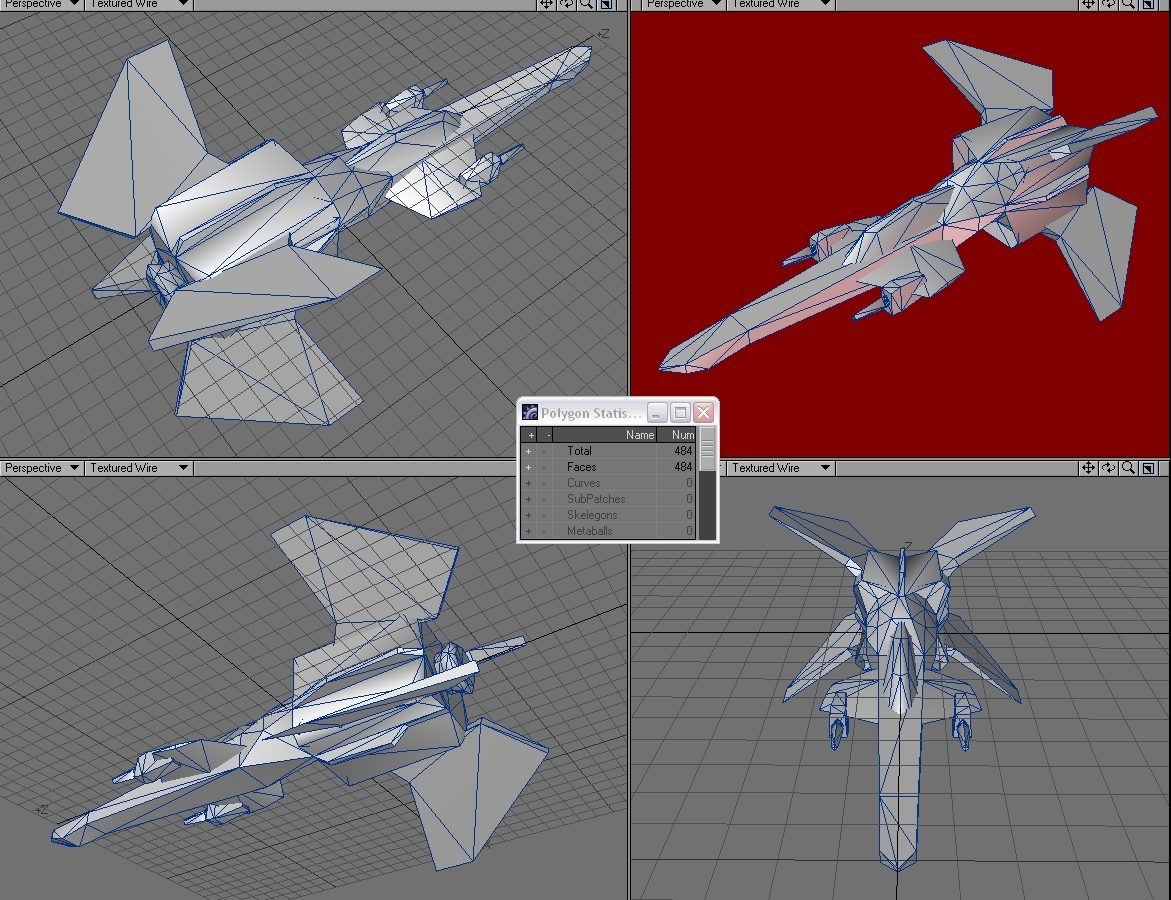Click the plus button in the statistics header
The height and width of the screenshot is (900, 1171).
530,435
